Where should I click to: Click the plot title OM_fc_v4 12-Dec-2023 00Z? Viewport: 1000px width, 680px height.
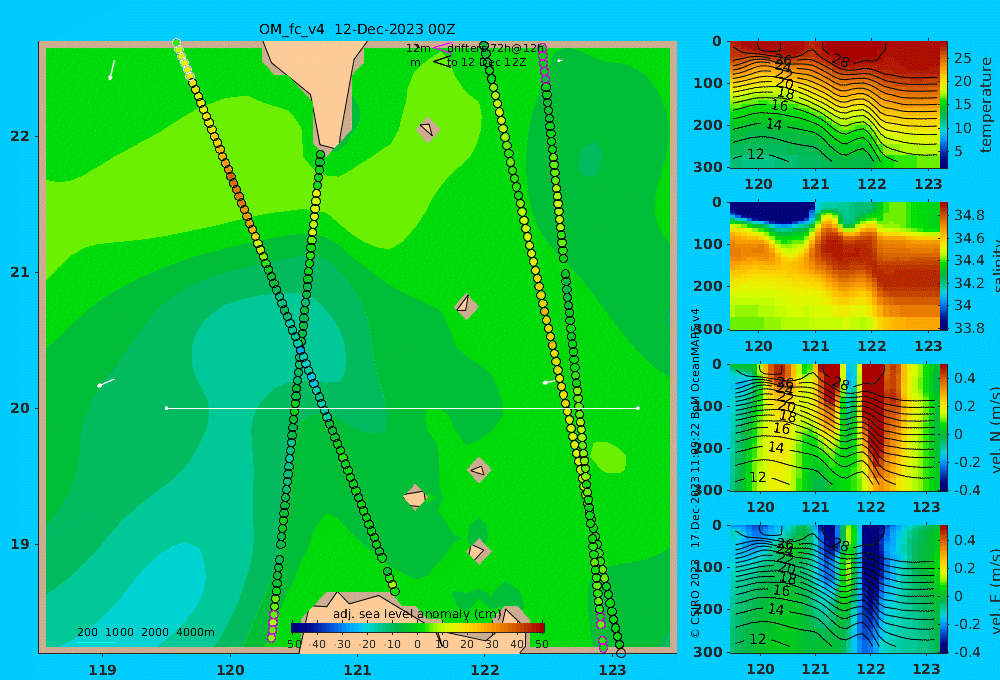[357, 29]
